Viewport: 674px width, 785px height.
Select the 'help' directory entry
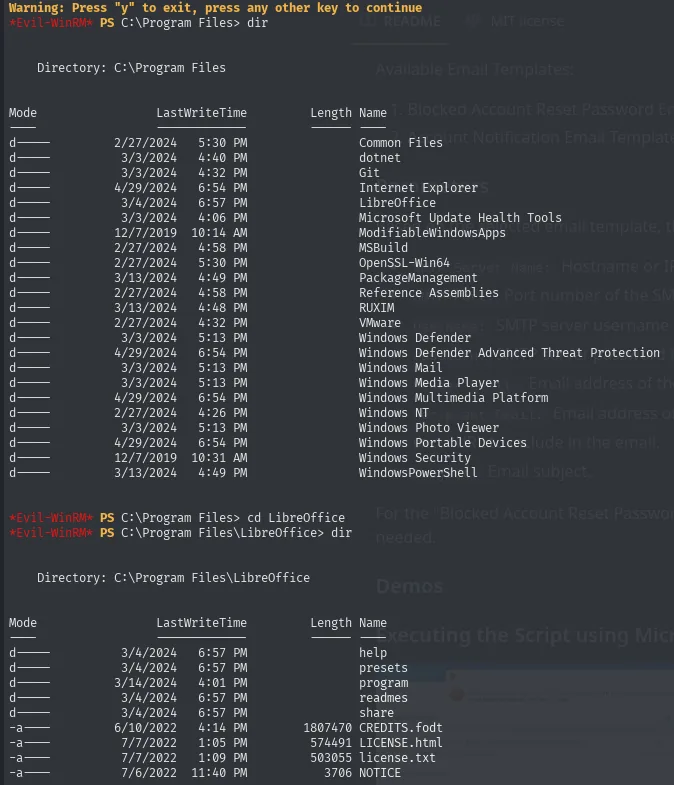click(373, 653)
